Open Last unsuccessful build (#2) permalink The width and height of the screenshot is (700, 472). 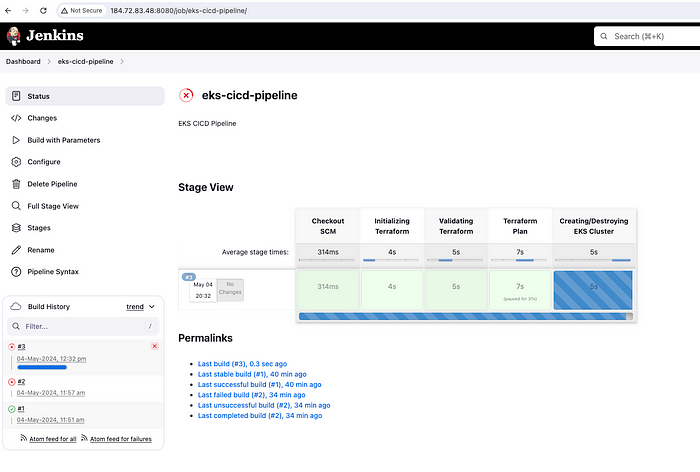tap(264, 405)
